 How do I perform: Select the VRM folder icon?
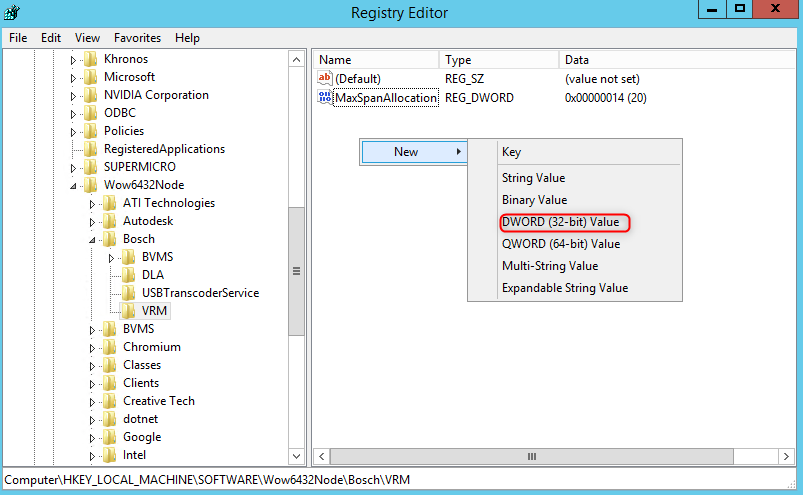coord(128,311)
